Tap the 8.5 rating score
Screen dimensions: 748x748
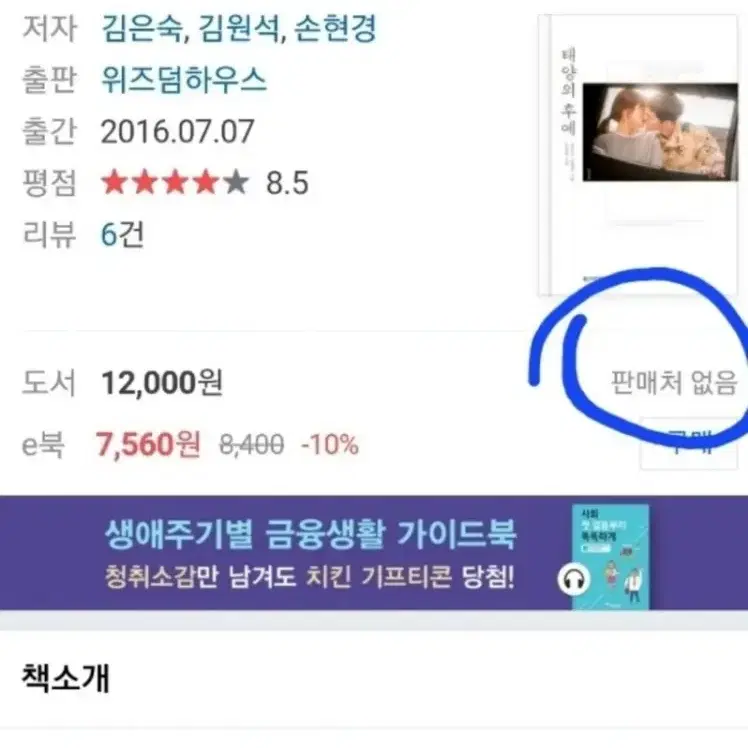(287, 183)
